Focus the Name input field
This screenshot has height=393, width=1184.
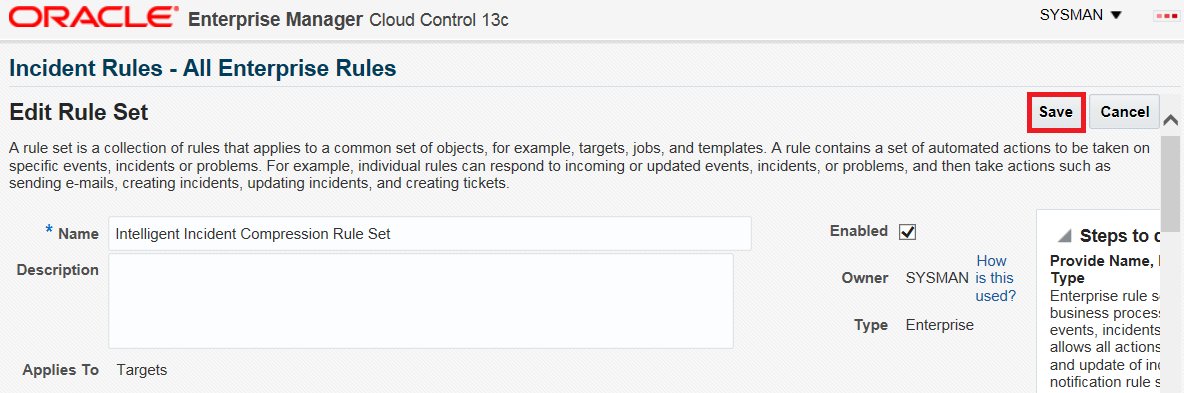pos(430,234)
